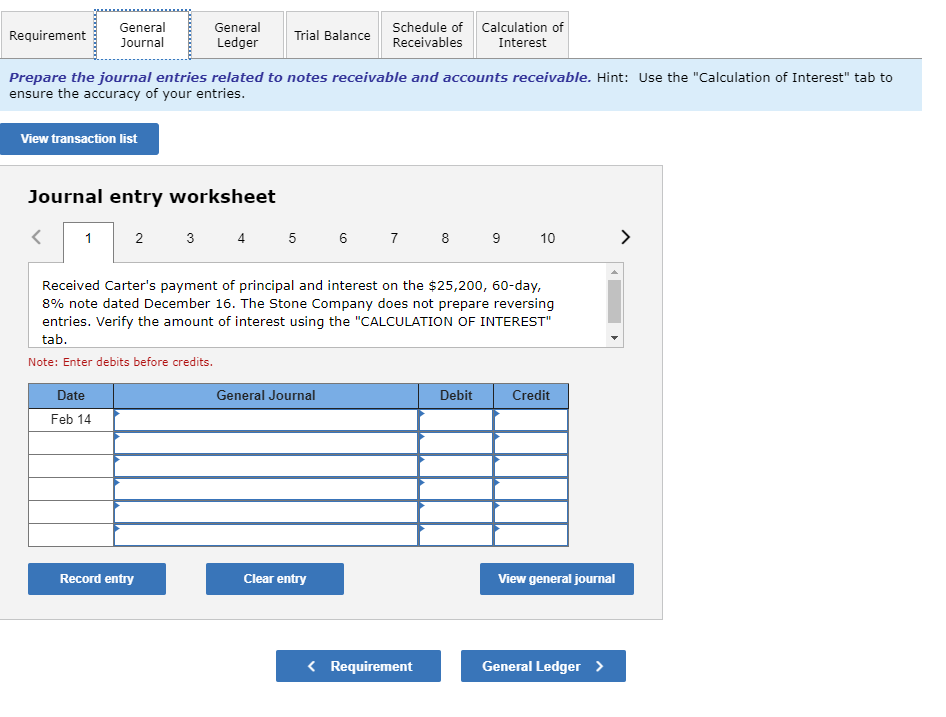Open account dropdown in second journal row
The image size is (946, 717).
pos(266,443)
